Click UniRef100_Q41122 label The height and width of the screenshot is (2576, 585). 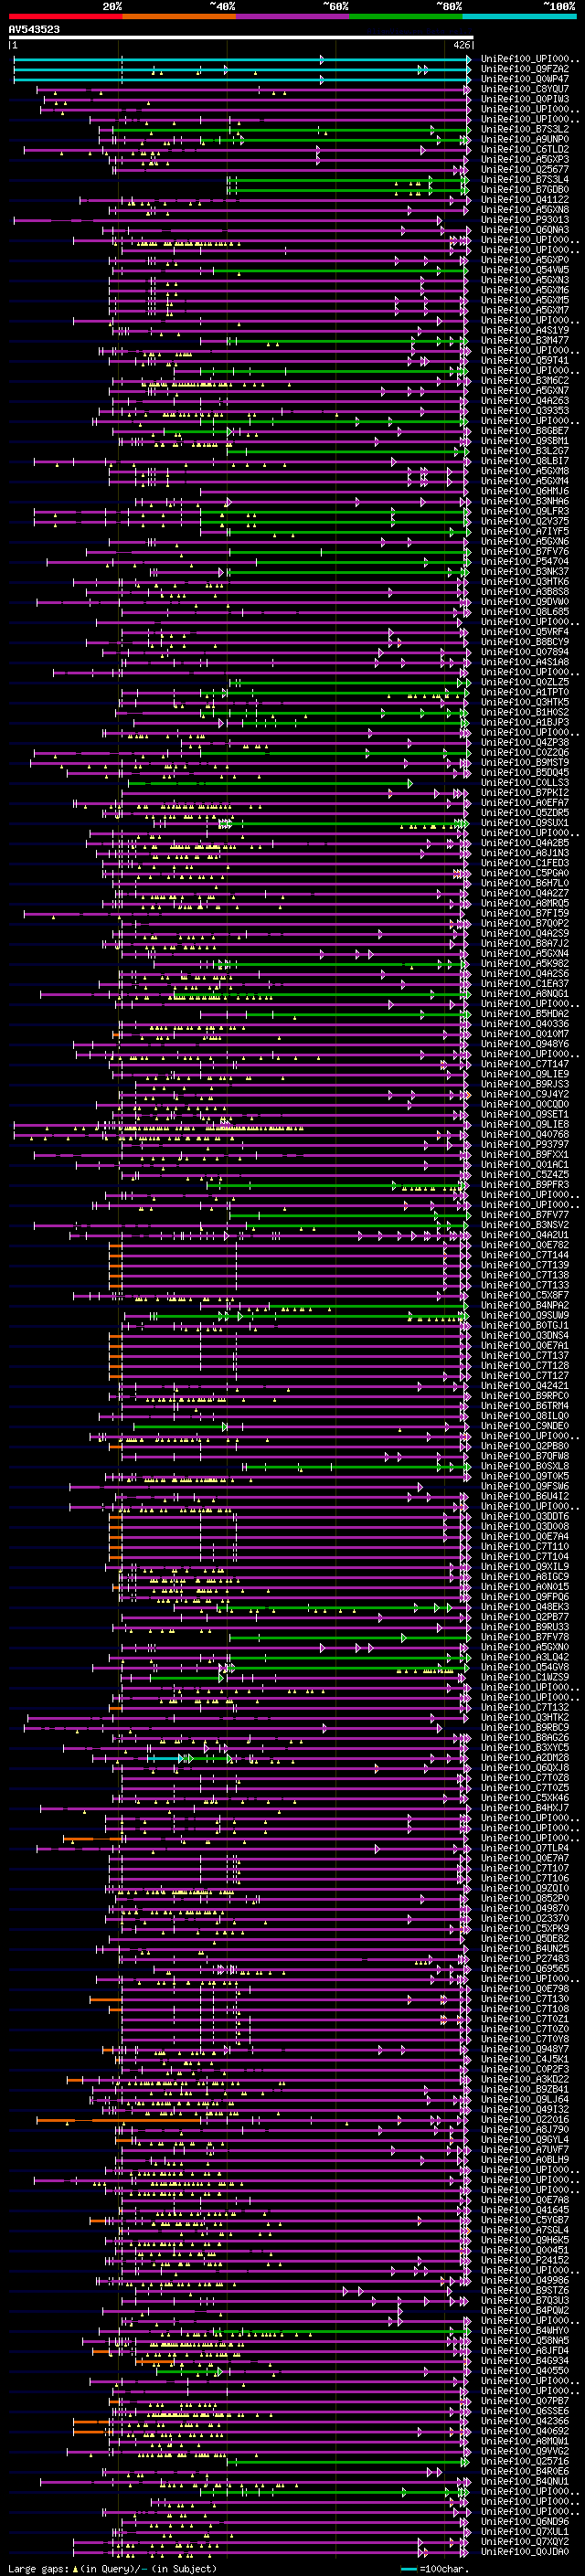(x=525, y=199)
